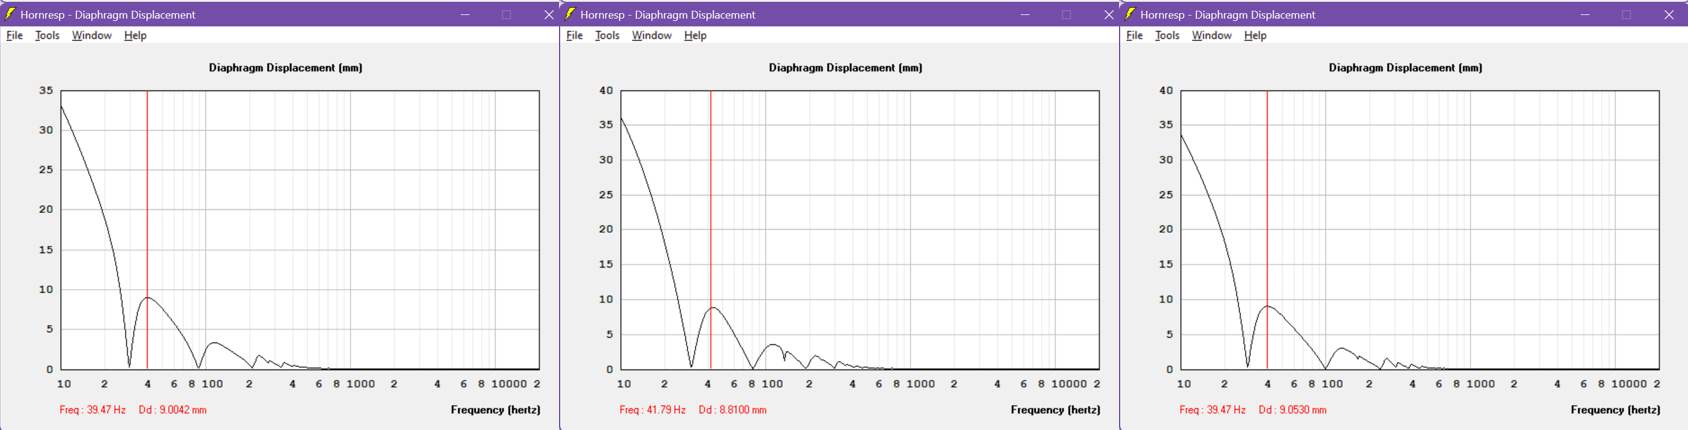Click 'Dd : 9.0530 mm' readout in right window

click(x=1293, y=410)
